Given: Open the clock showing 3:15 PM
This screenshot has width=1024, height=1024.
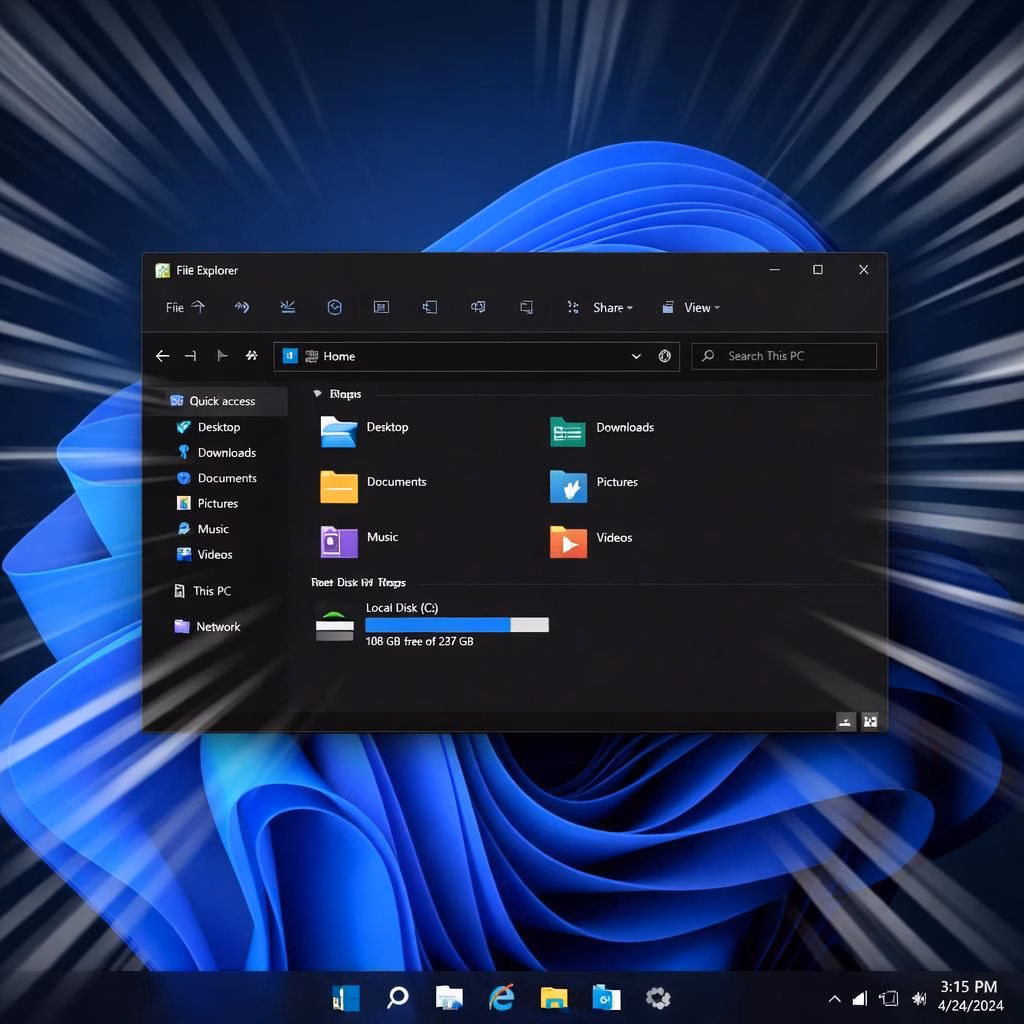Looking at the screenshot, I should (x=970, y=996).
